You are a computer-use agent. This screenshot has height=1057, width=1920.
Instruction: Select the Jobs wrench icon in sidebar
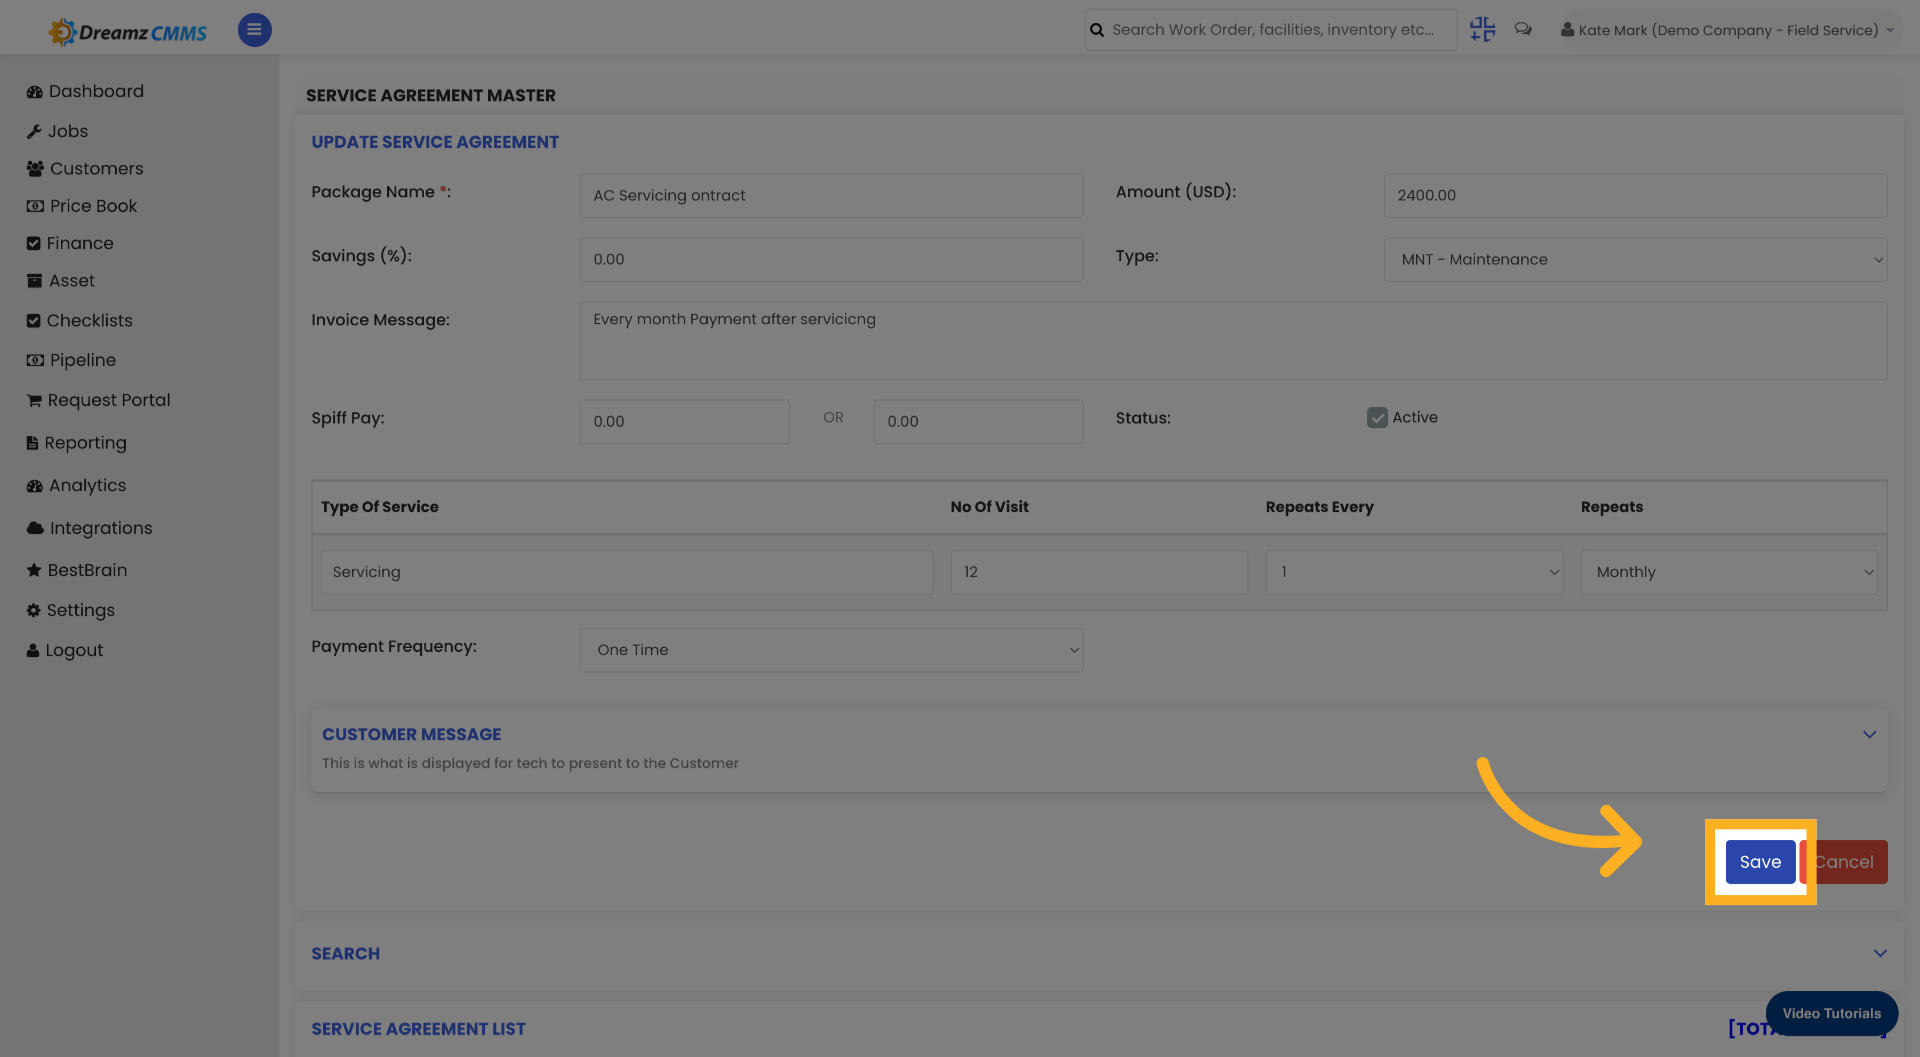(34, 131)
